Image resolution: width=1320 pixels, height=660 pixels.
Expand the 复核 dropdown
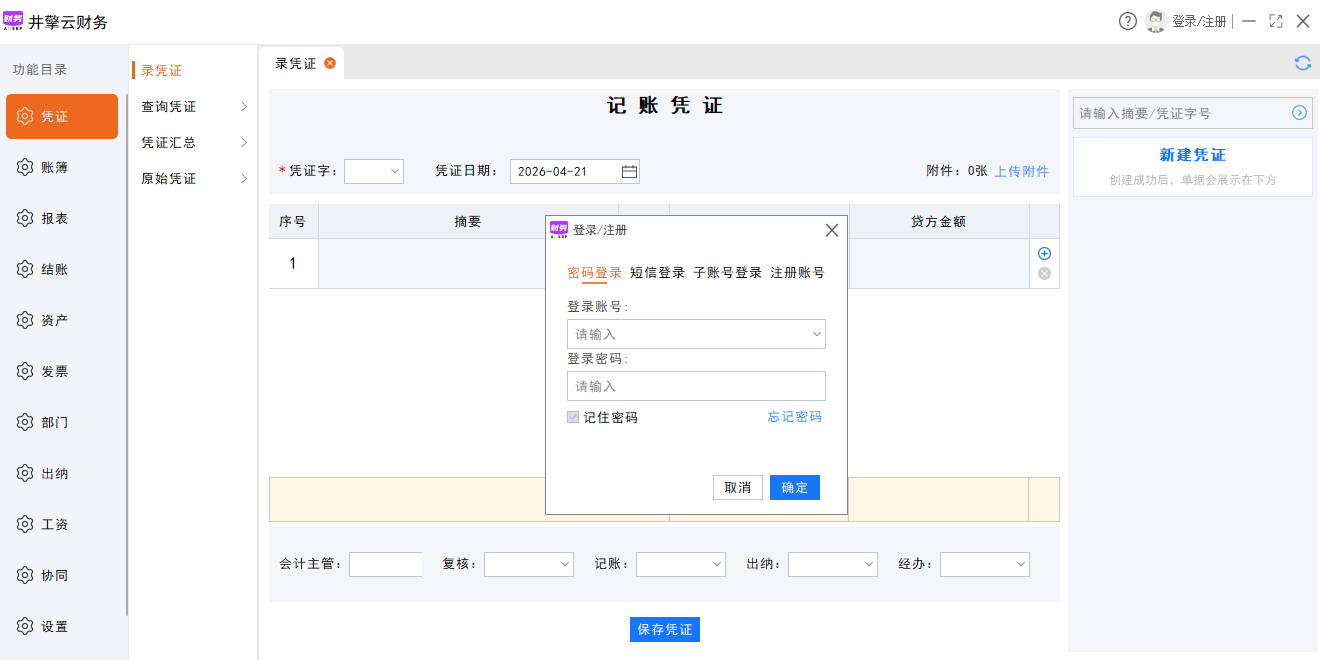coord(528,564)
